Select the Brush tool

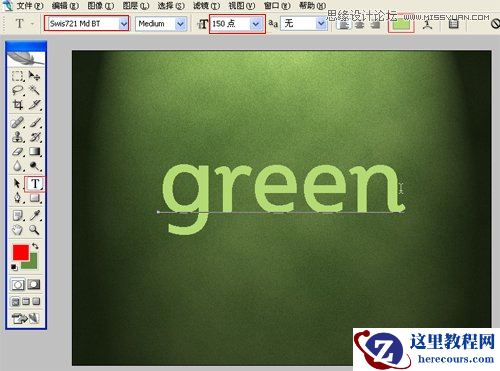pos(34,122)
